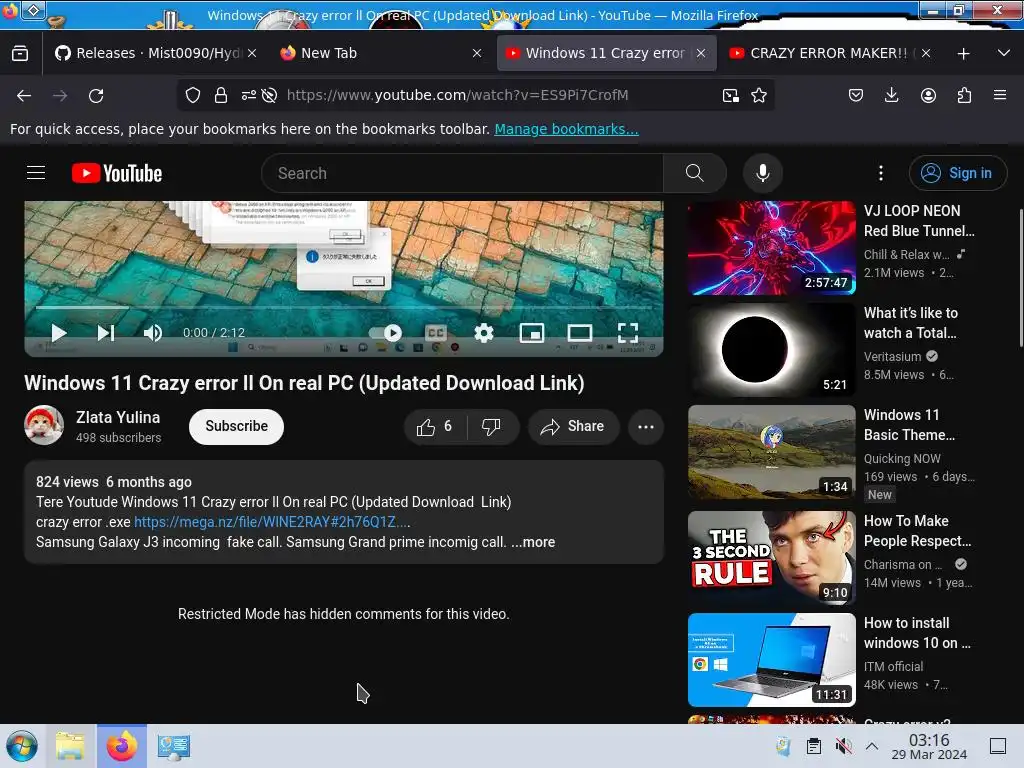Close the Releases GitHub tab
The width and height of the screenshot is (1024, 768).
tap(252, 54)
